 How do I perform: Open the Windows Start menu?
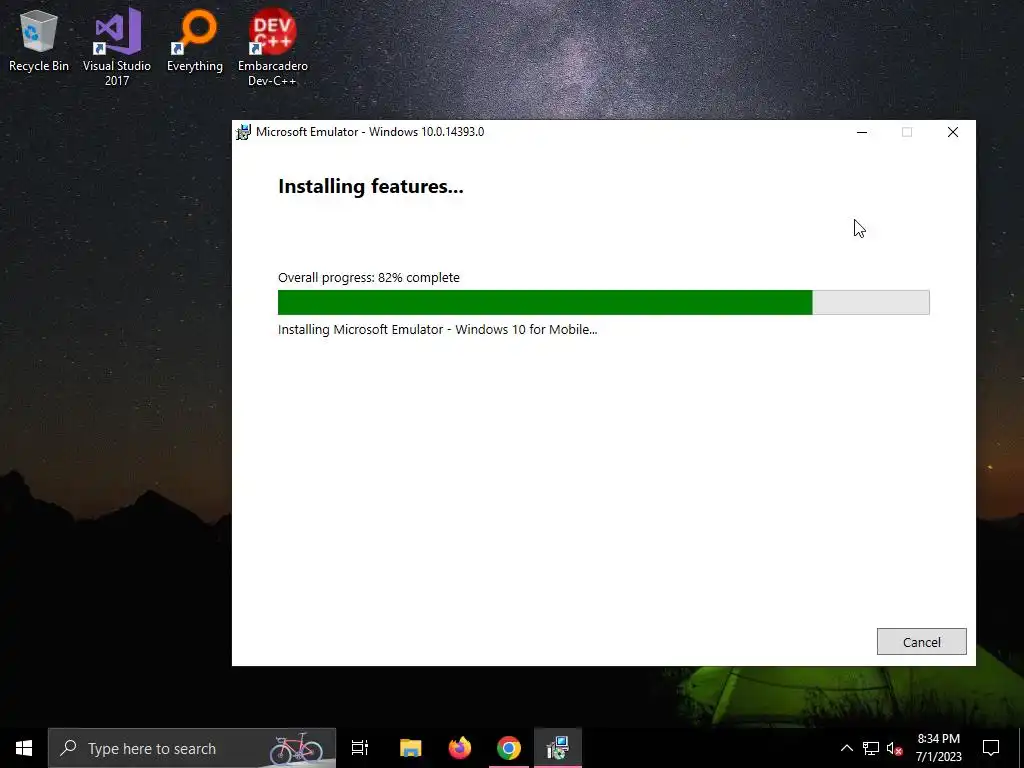coord(24,748)
